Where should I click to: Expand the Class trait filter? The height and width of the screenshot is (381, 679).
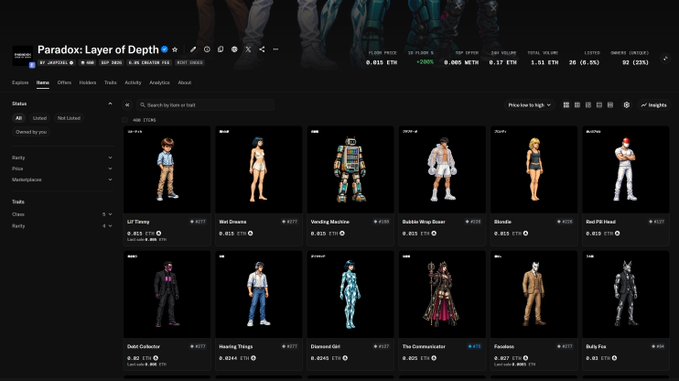61,214
